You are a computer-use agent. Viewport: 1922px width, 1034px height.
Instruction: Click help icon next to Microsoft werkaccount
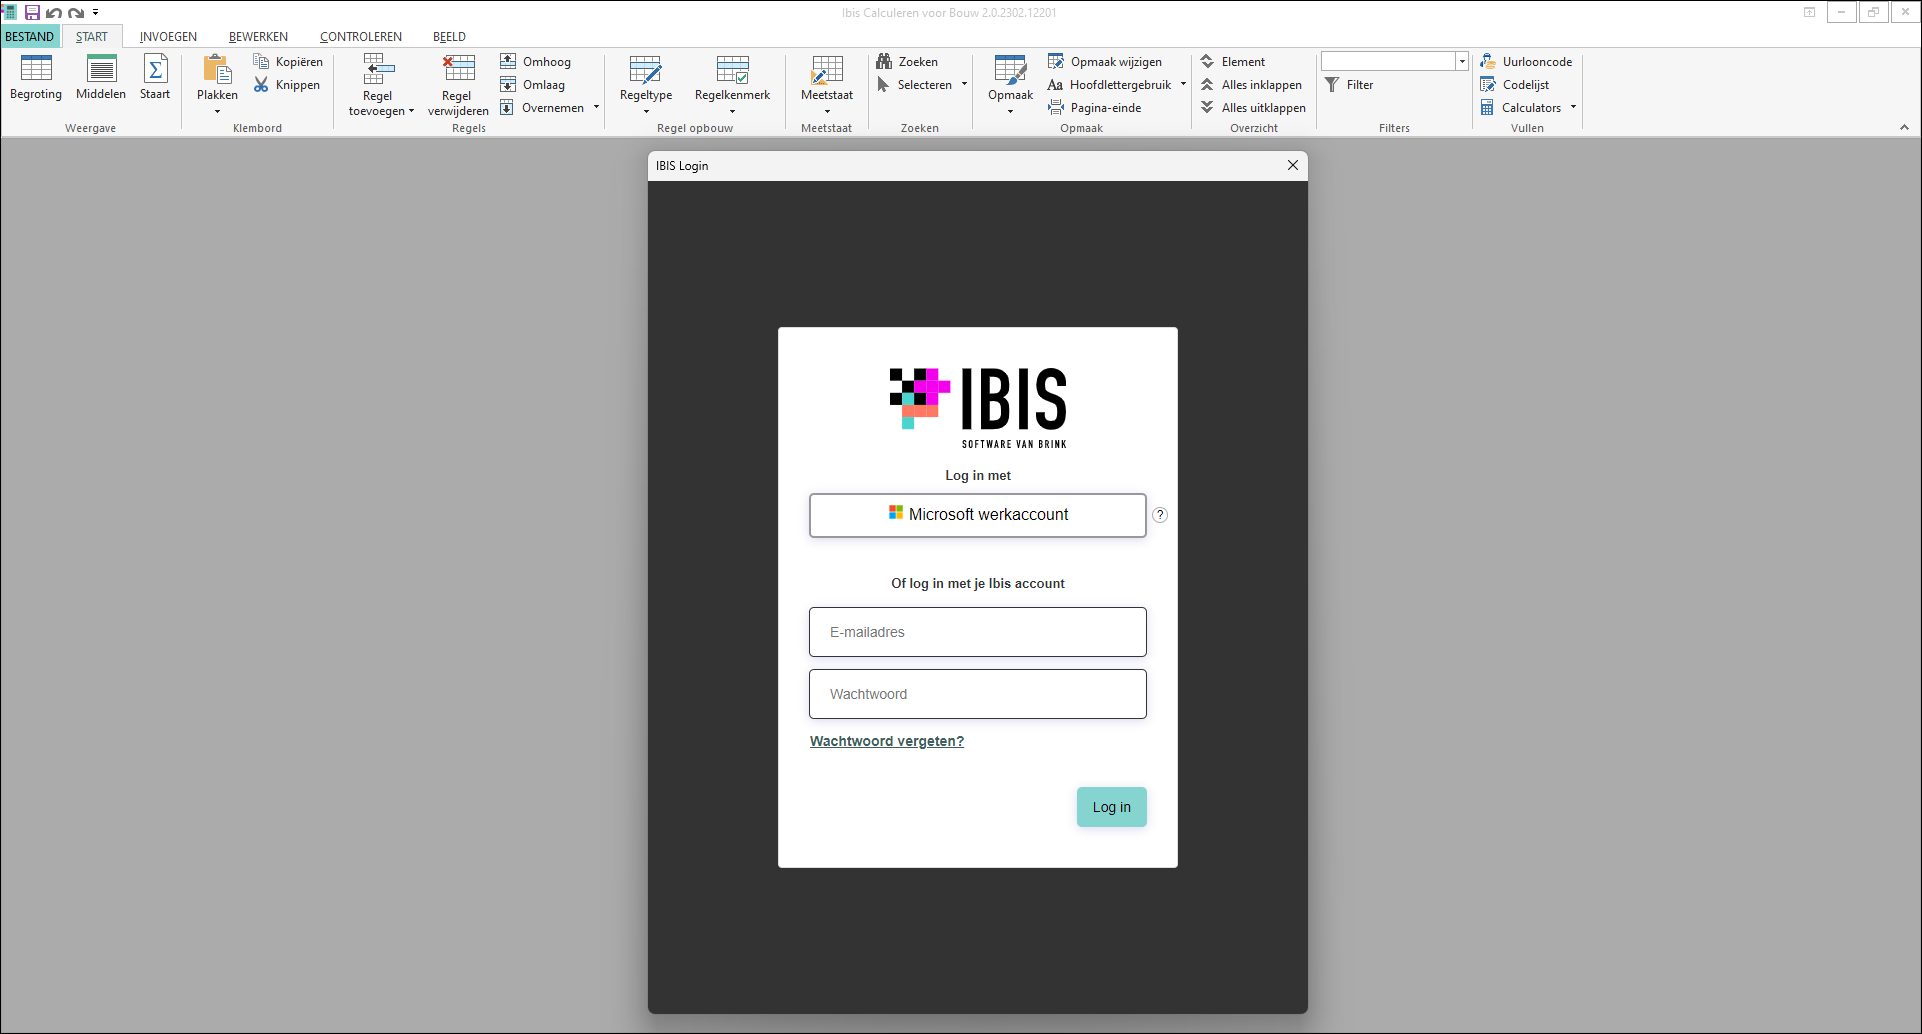pos(1160,515)
